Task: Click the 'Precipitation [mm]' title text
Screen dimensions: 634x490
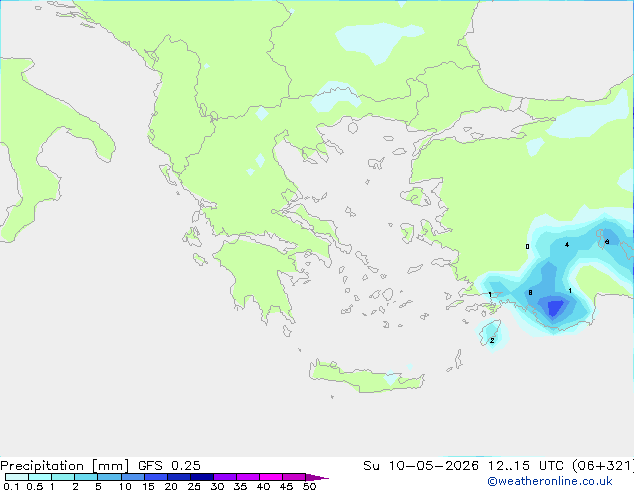Action: pyautogui.click(x=64, y=466)
